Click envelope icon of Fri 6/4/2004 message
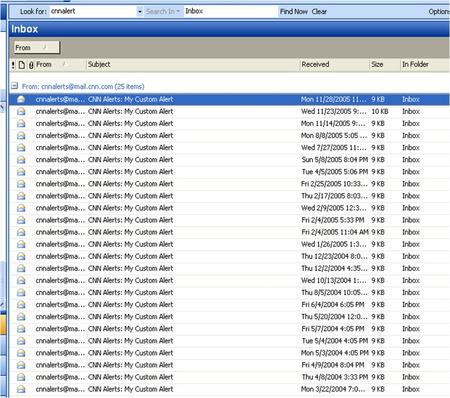 tap(21, 305)
